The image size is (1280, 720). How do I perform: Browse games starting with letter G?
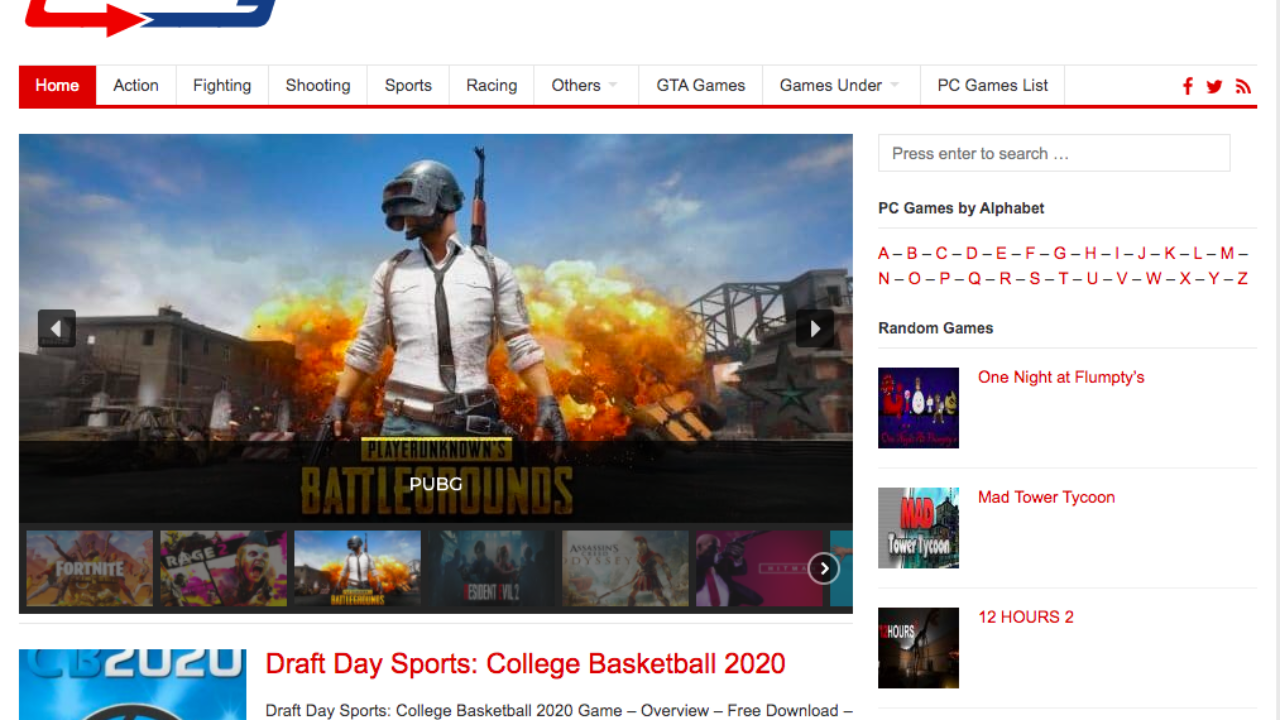(x=1059, y=253)
